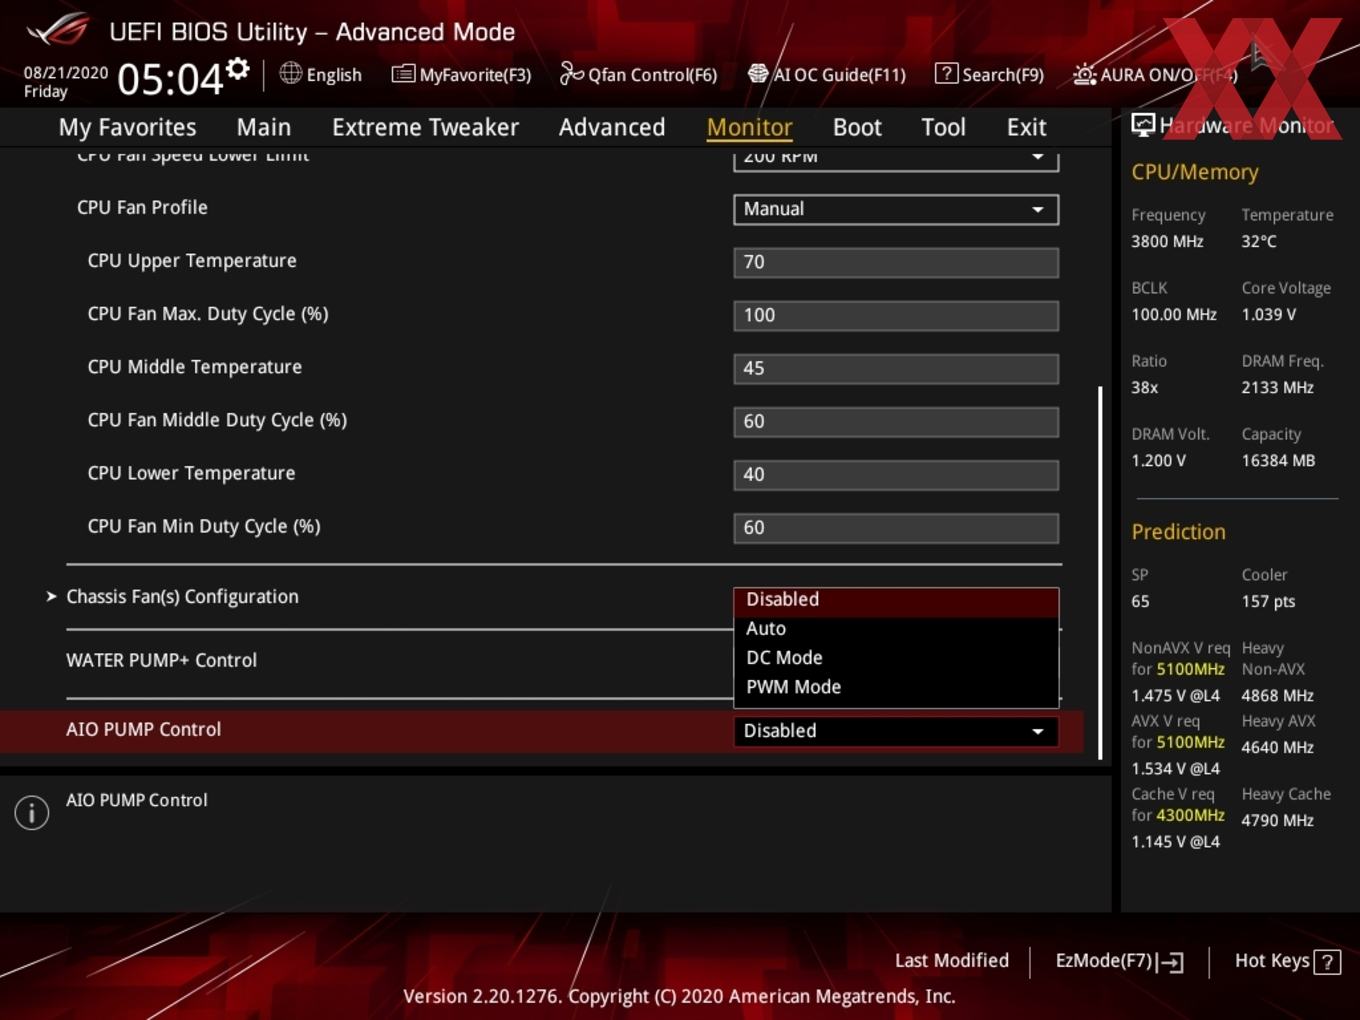
Task: Click 4790 MHz Heavy Cache value
Action: click(1278, 821)
